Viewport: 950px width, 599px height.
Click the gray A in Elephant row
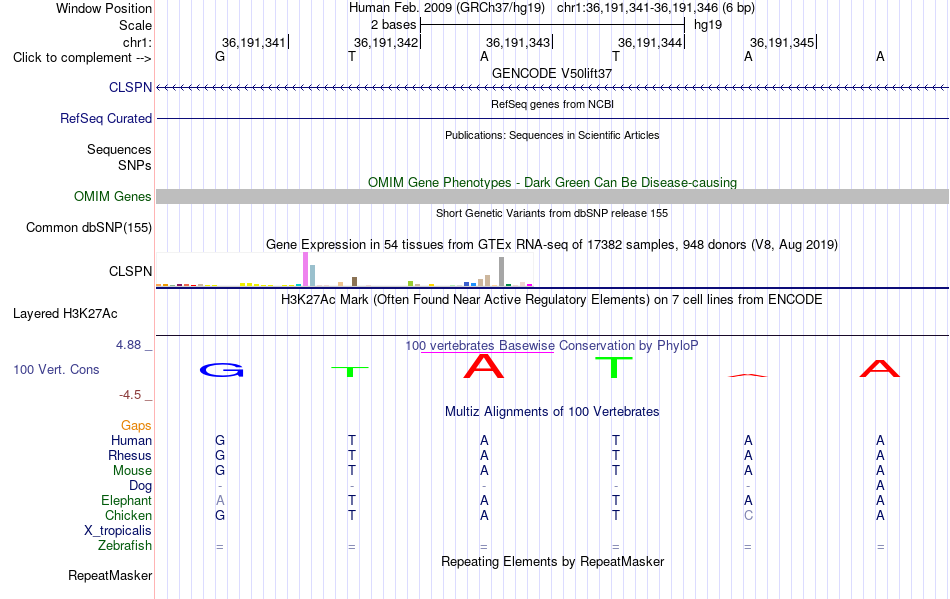point(220,500)
